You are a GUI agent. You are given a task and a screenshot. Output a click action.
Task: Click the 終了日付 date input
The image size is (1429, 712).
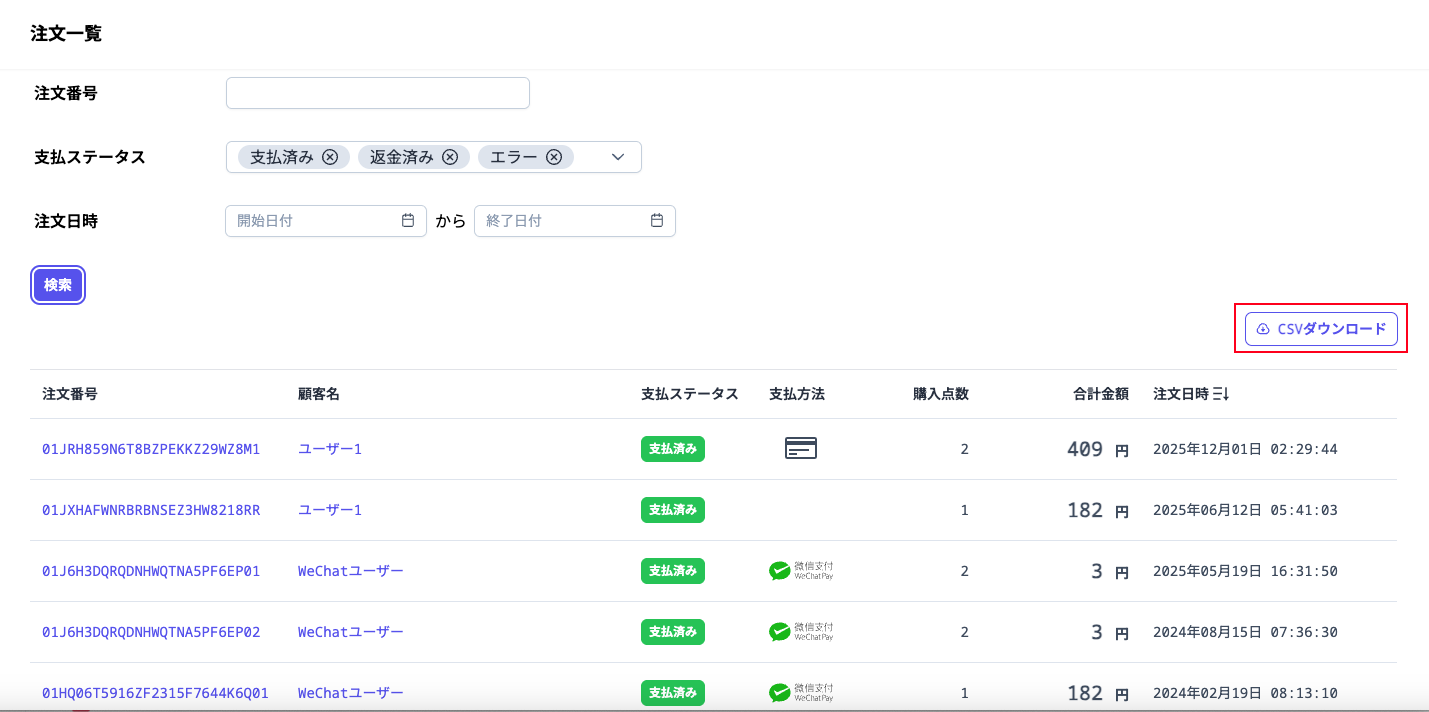click(x=575, y=221)
